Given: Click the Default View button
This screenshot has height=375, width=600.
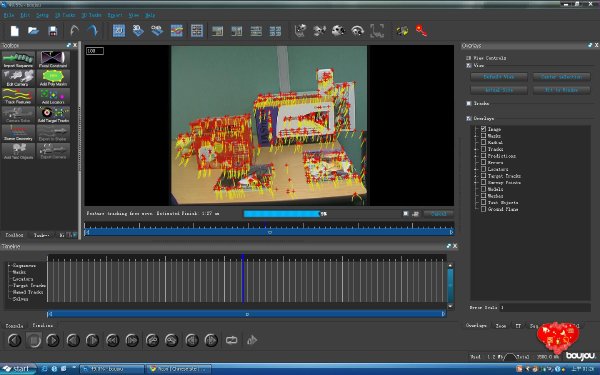Looking at the screenshot, I should tap(499, 77).
